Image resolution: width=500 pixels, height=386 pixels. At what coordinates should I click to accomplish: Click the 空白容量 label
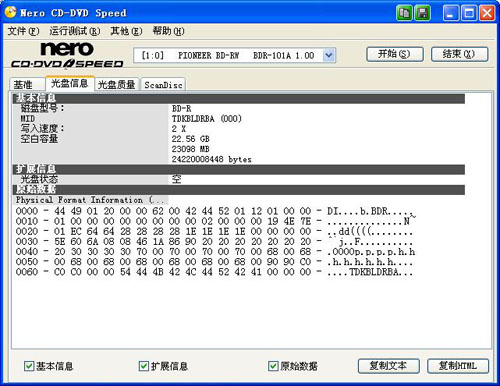click(x=39, y=139)
